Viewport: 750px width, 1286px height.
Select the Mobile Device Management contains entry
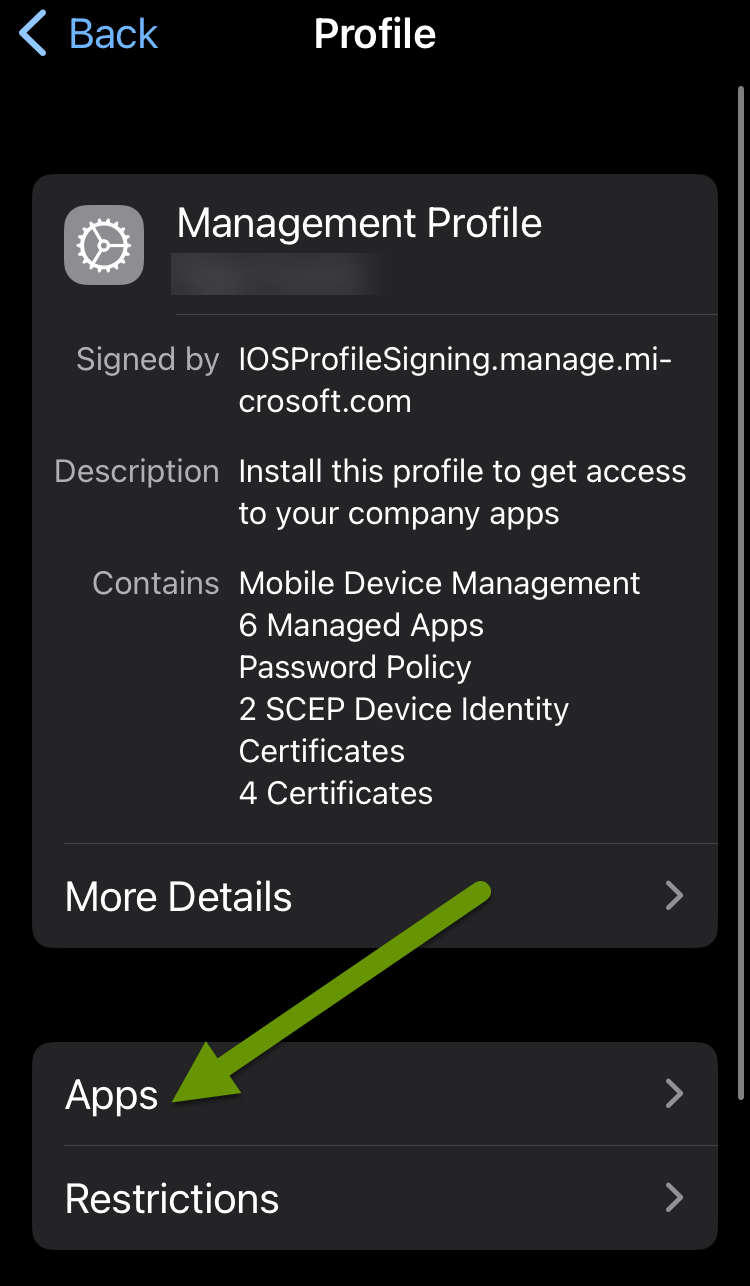tap(438, 583)
